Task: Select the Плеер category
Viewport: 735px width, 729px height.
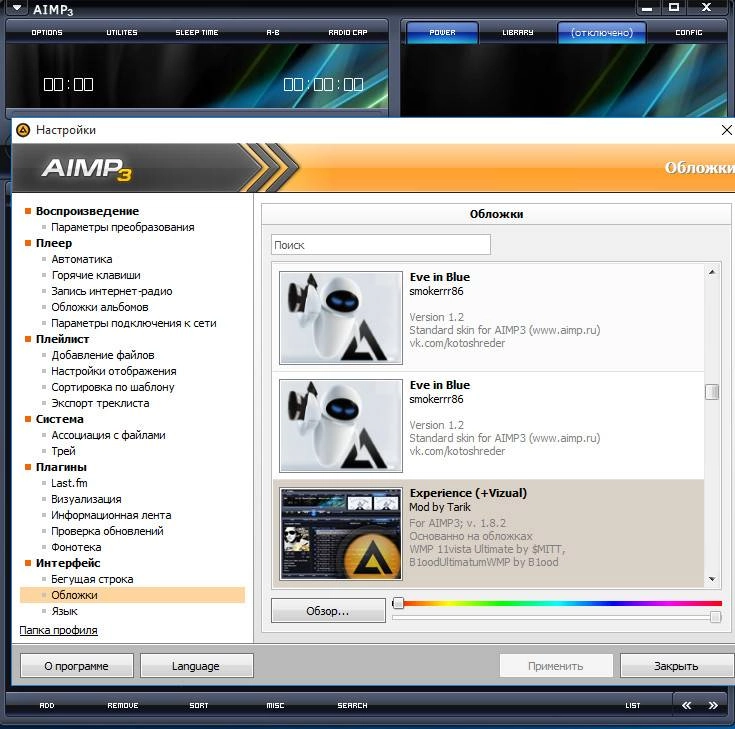Action: click(x=54, y=243)
